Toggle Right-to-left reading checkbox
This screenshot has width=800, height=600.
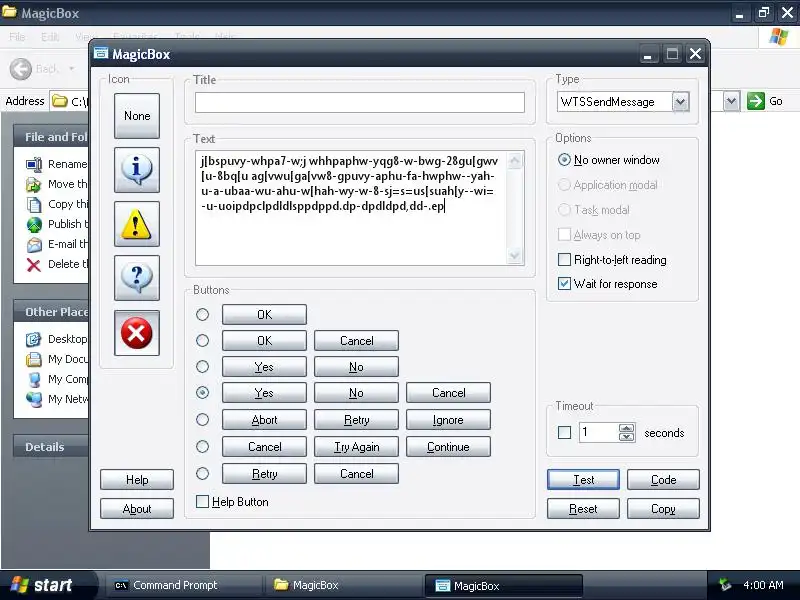(564, 260)
